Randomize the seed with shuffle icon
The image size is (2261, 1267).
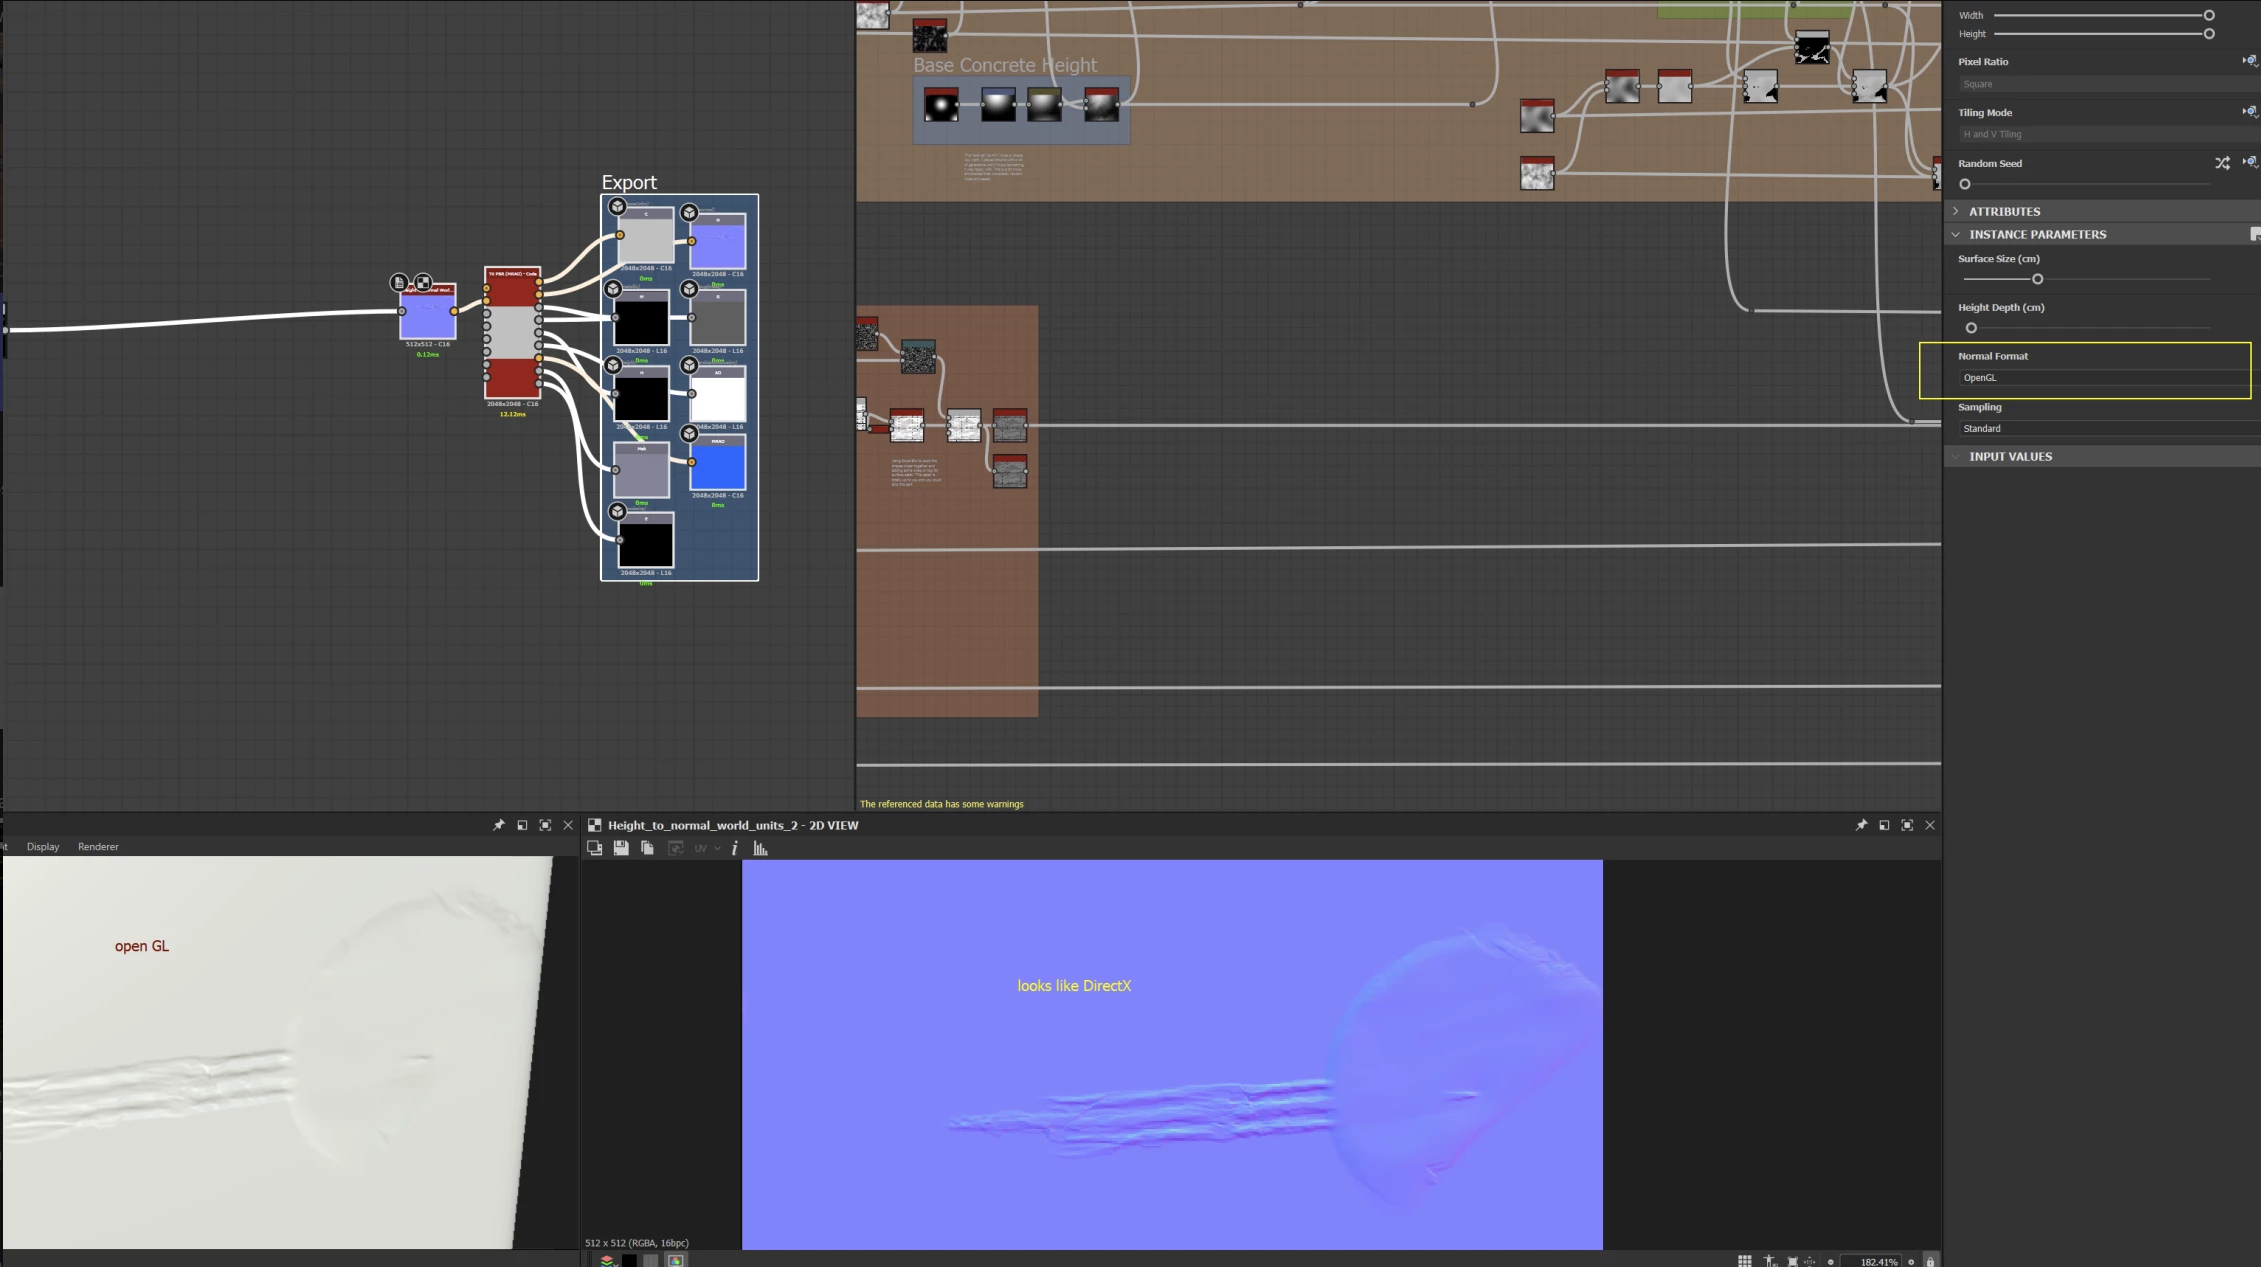[2222, 163]
